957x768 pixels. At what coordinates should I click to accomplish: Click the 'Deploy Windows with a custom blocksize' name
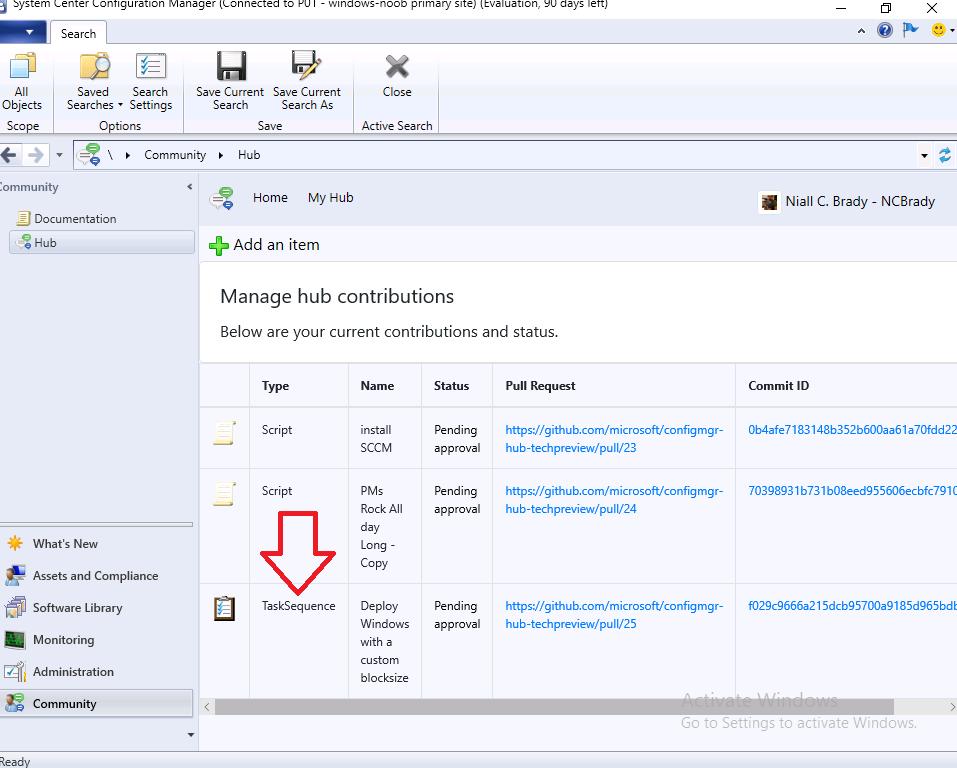(385, 642)
